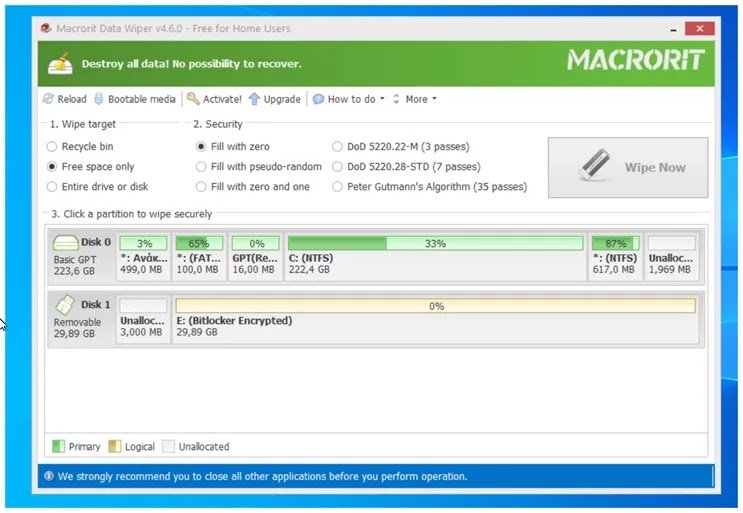Click the Wipe Now button
The image size is (743, 513).
pos(628,167)
